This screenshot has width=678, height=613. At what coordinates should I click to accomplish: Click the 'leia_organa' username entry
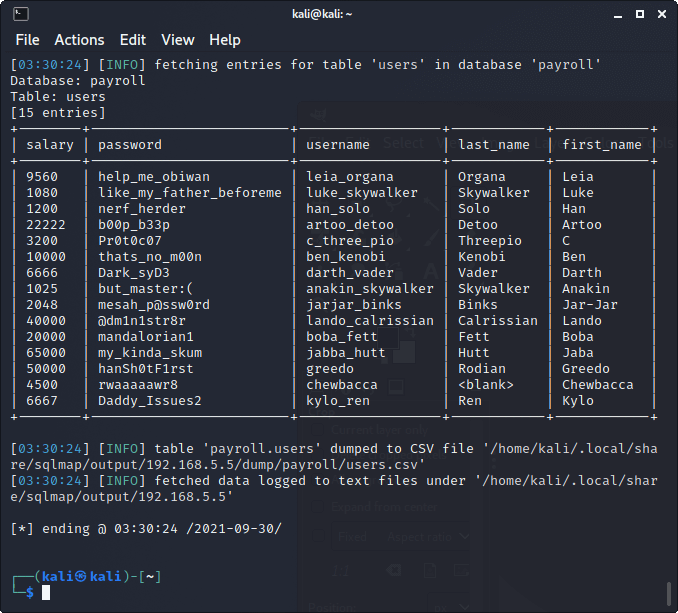(x=350, y=177)
